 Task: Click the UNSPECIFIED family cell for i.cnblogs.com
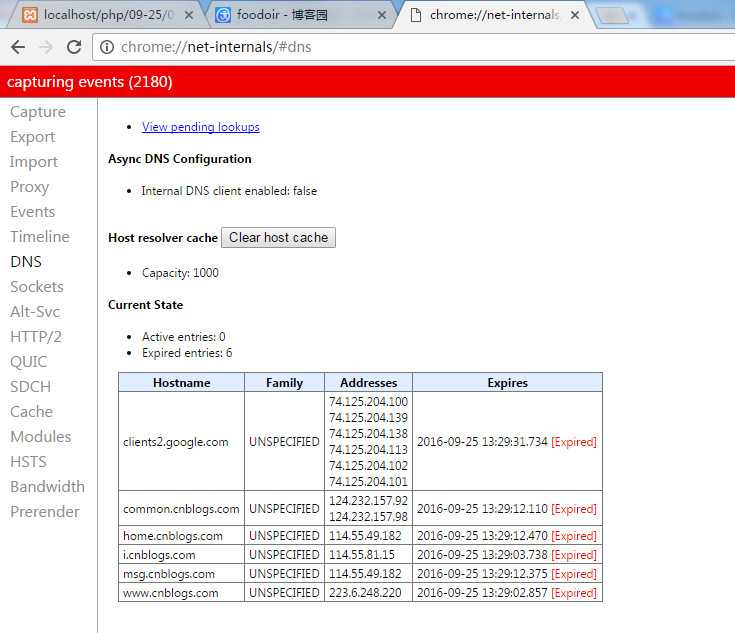click(x=284, y=555)
